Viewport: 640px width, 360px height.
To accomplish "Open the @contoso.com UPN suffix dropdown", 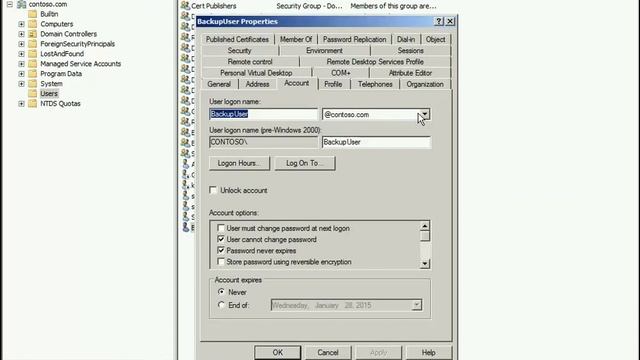I will (x=424, y=114).
